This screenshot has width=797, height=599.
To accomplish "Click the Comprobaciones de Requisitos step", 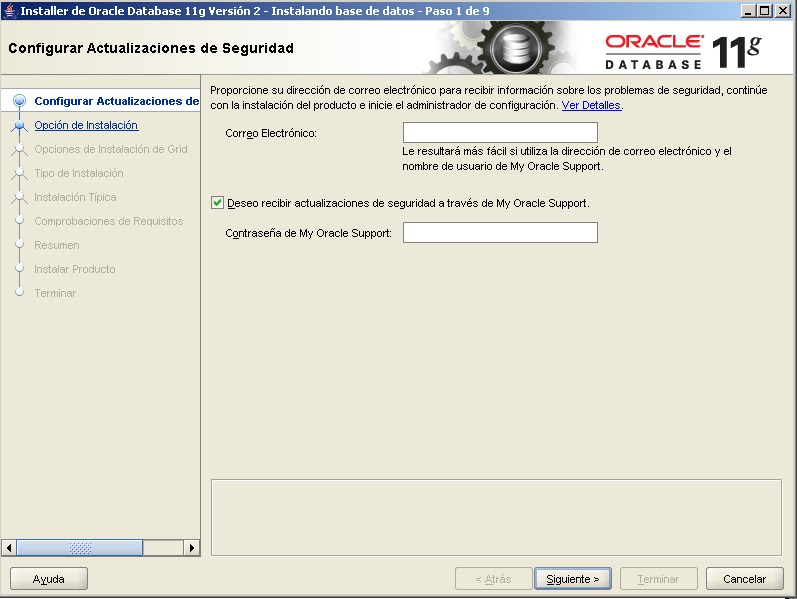I will (109, 221).
